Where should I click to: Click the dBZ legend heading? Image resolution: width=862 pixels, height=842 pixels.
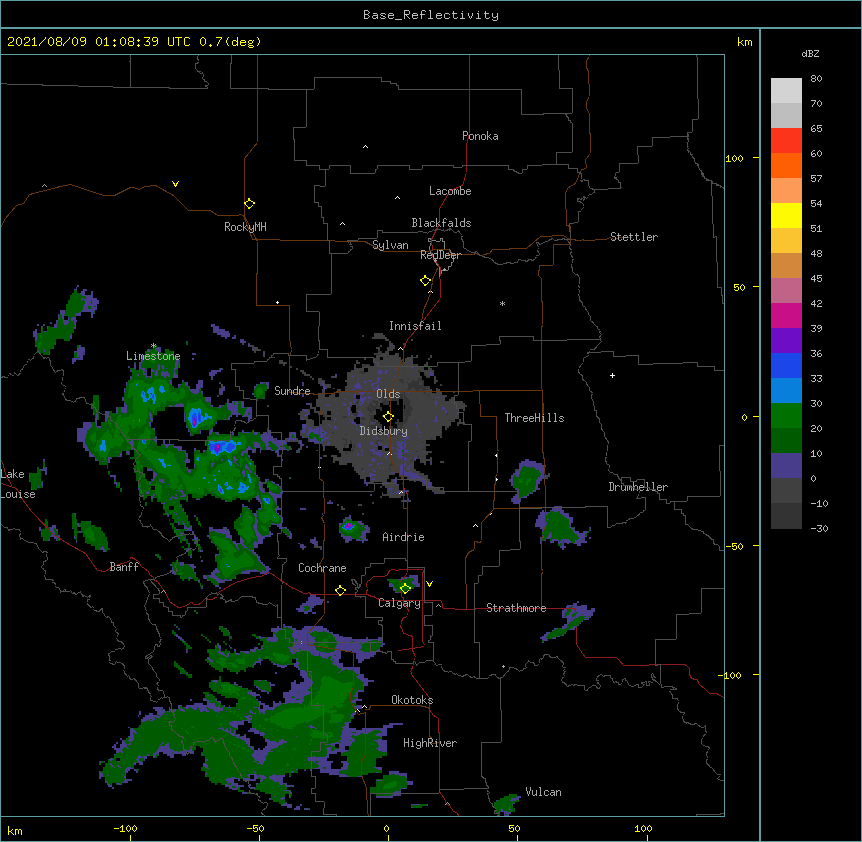click(x=810, y=53)
